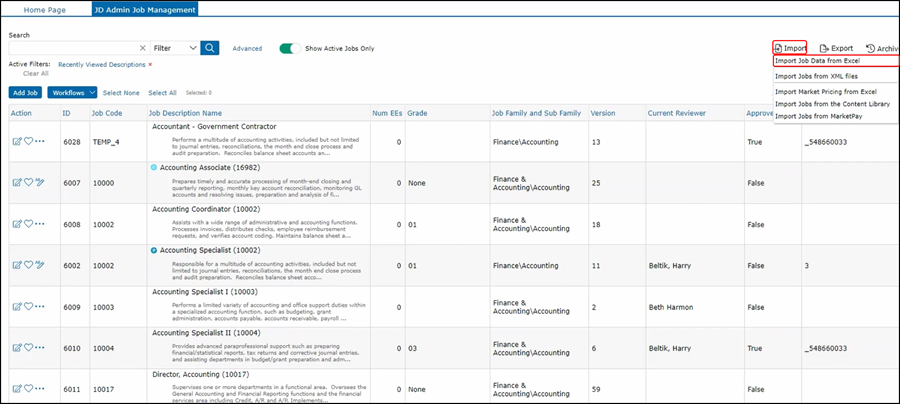
Task: Click inside the Search text field
Action: (70, 48)
